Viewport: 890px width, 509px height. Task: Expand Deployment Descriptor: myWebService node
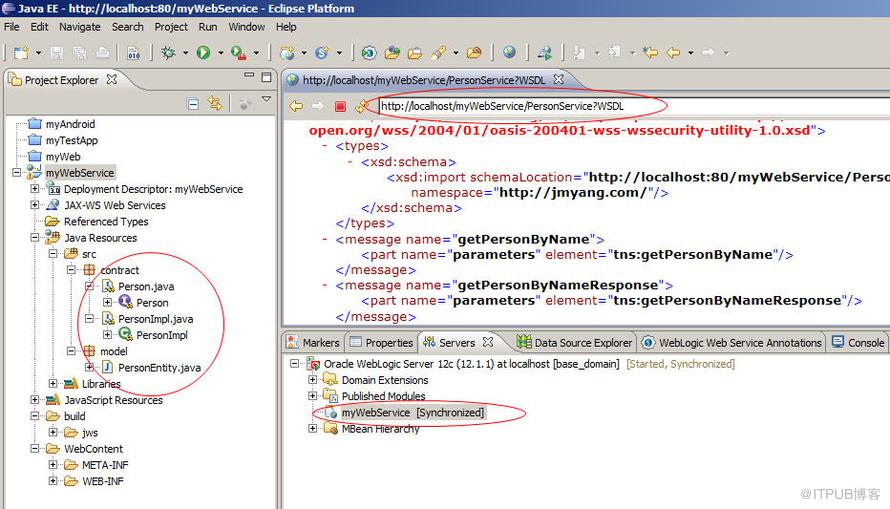35,189
